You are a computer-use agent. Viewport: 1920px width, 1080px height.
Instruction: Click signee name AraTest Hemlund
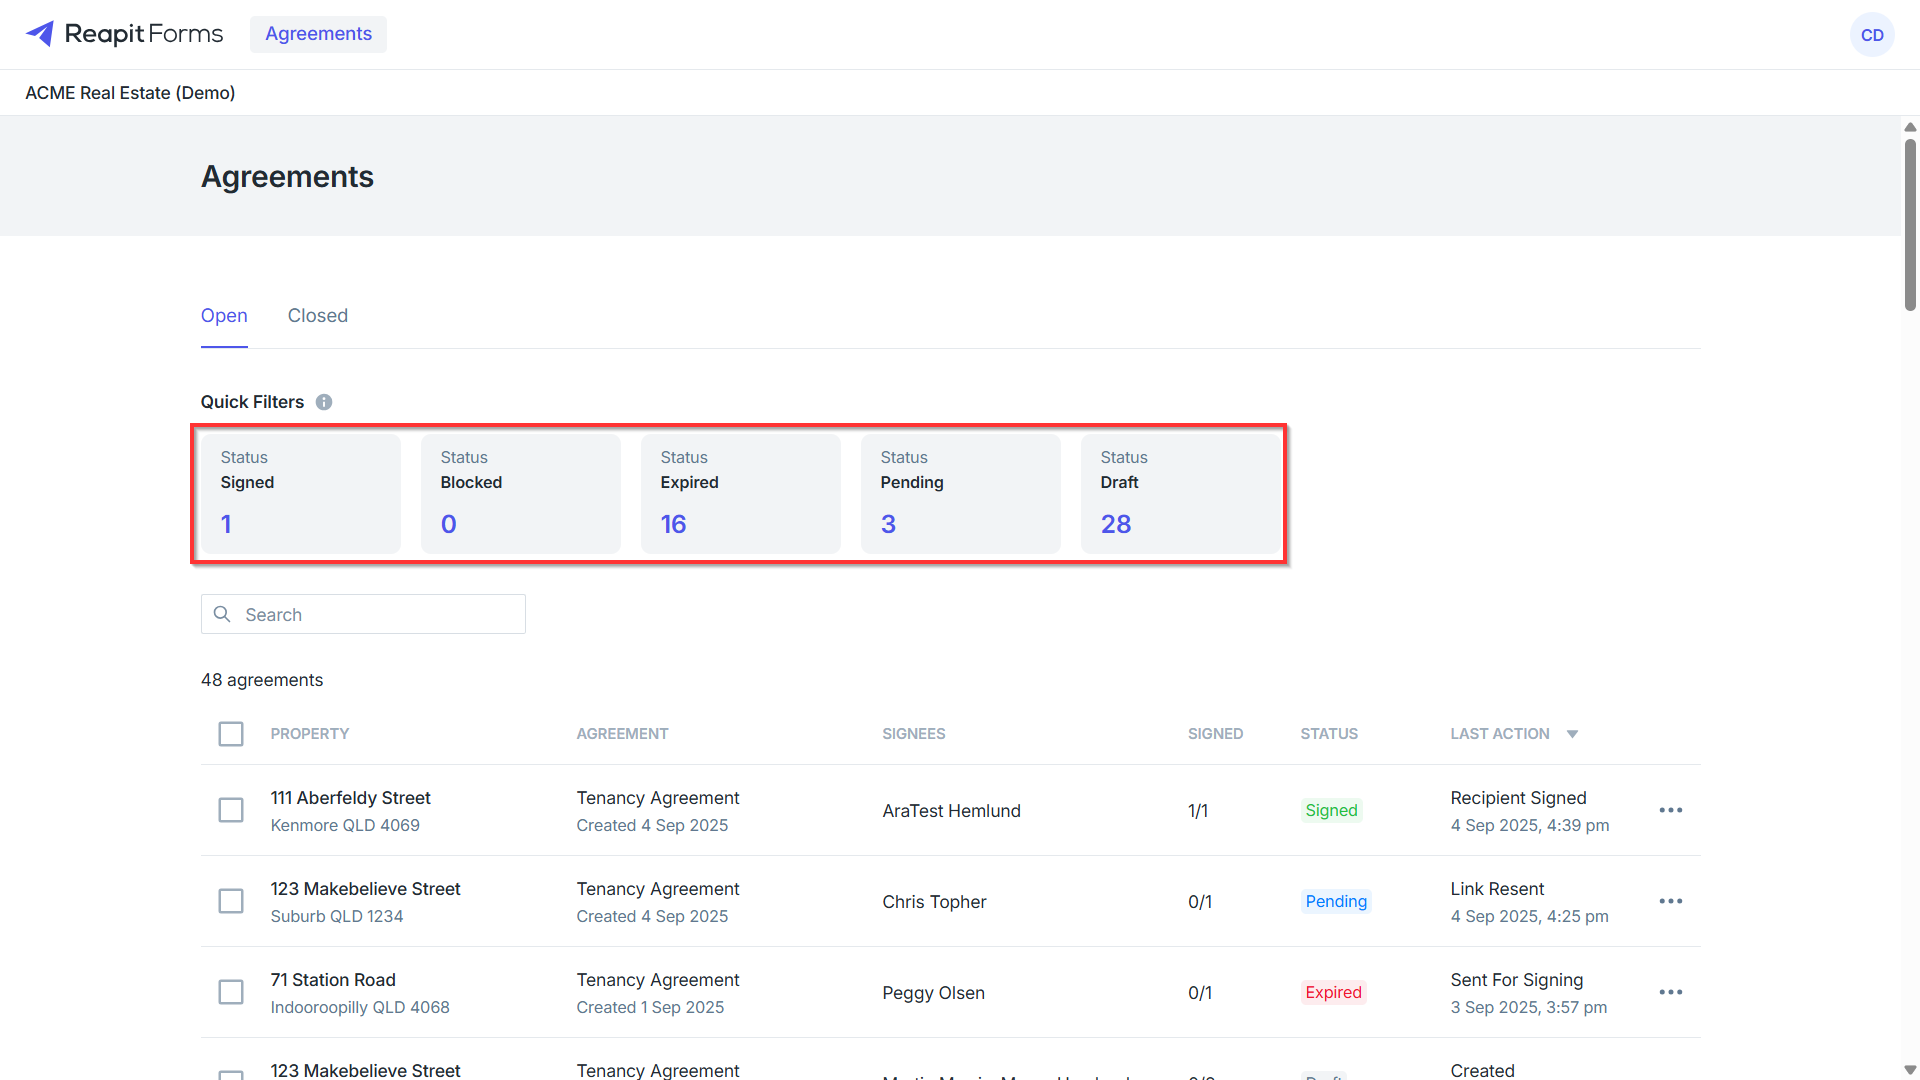951,811
